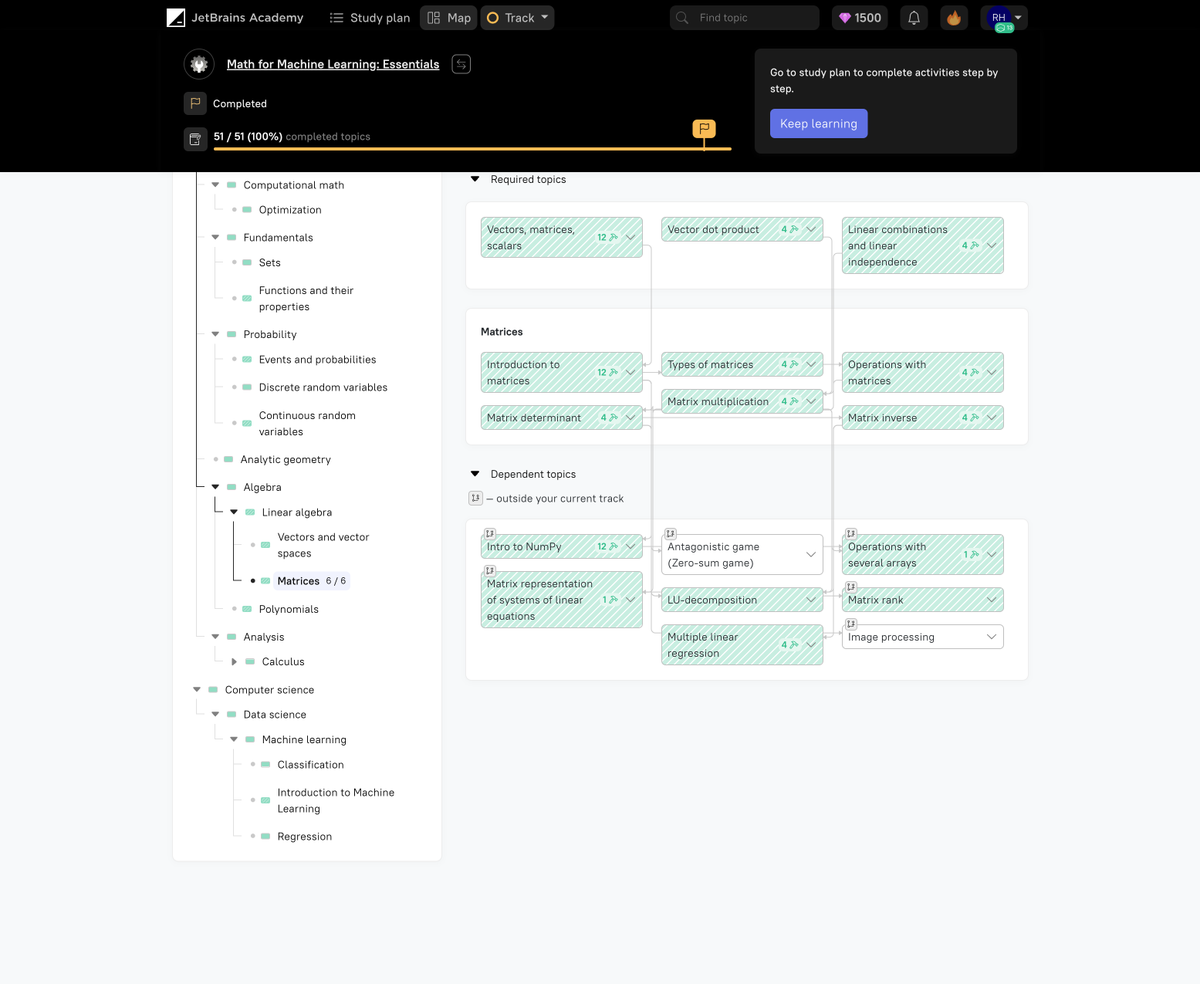The image size is (1200, 984).
Task: Open the Vector dot product topic card
Action: (742, 229)
